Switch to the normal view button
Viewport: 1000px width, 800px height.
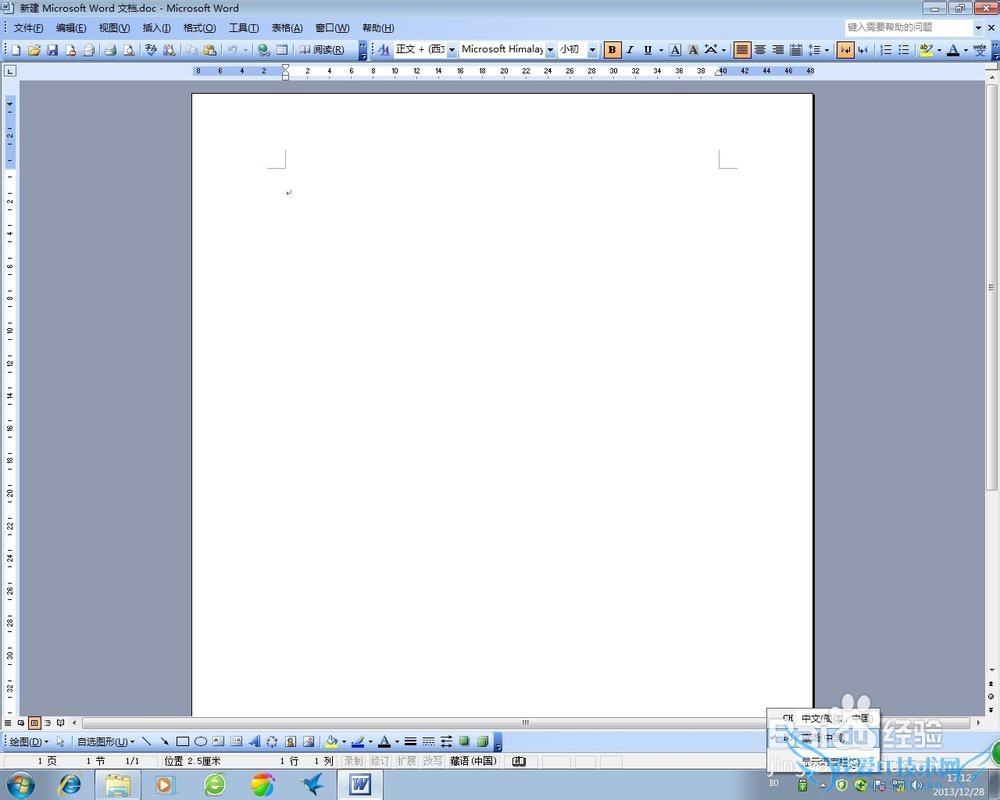pyautogui.click(x=8, y=723)
